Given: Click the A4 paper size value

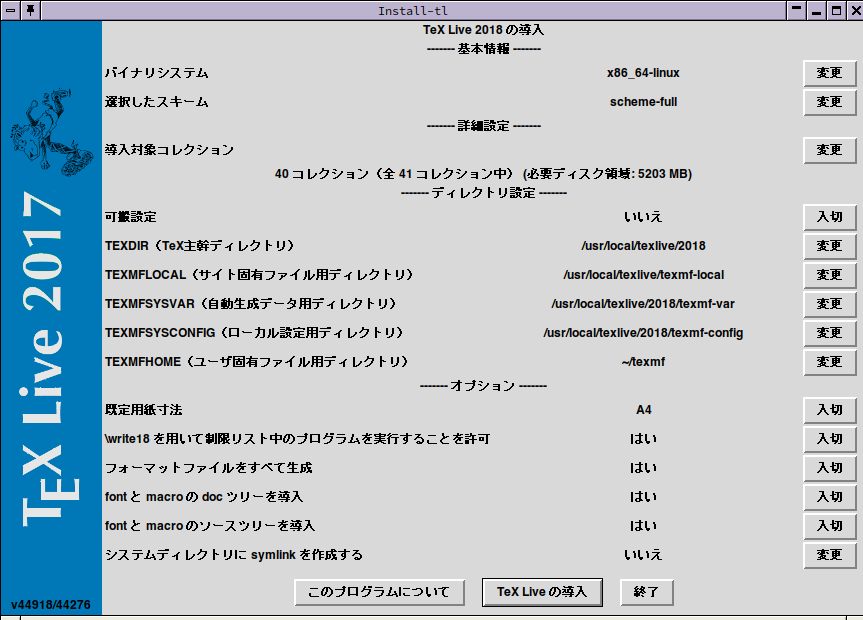Looking at the screenshot, I should click(x=643, y=410).
